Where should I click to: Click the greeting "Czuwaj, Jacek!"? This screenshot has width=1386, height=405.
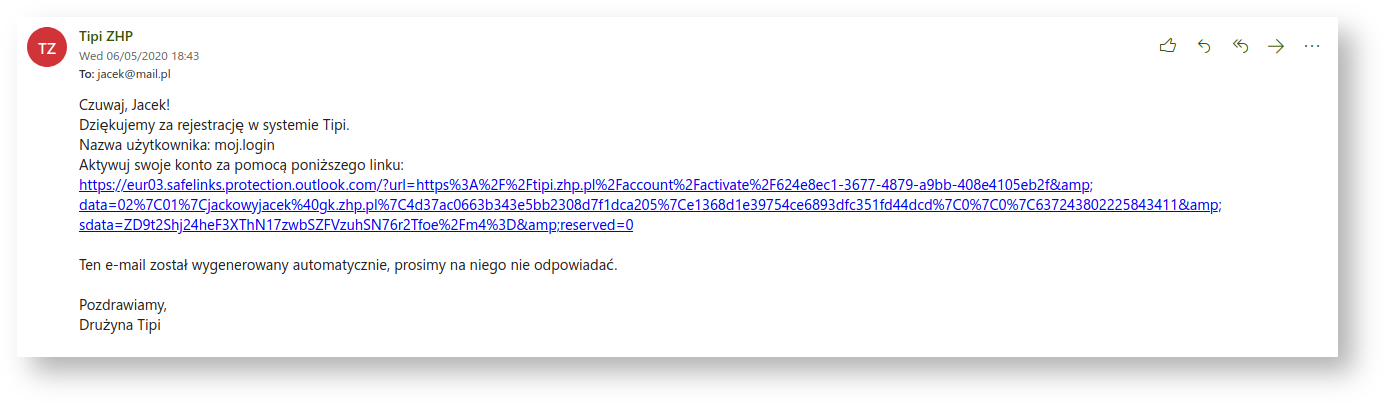(x=131, y=105)
